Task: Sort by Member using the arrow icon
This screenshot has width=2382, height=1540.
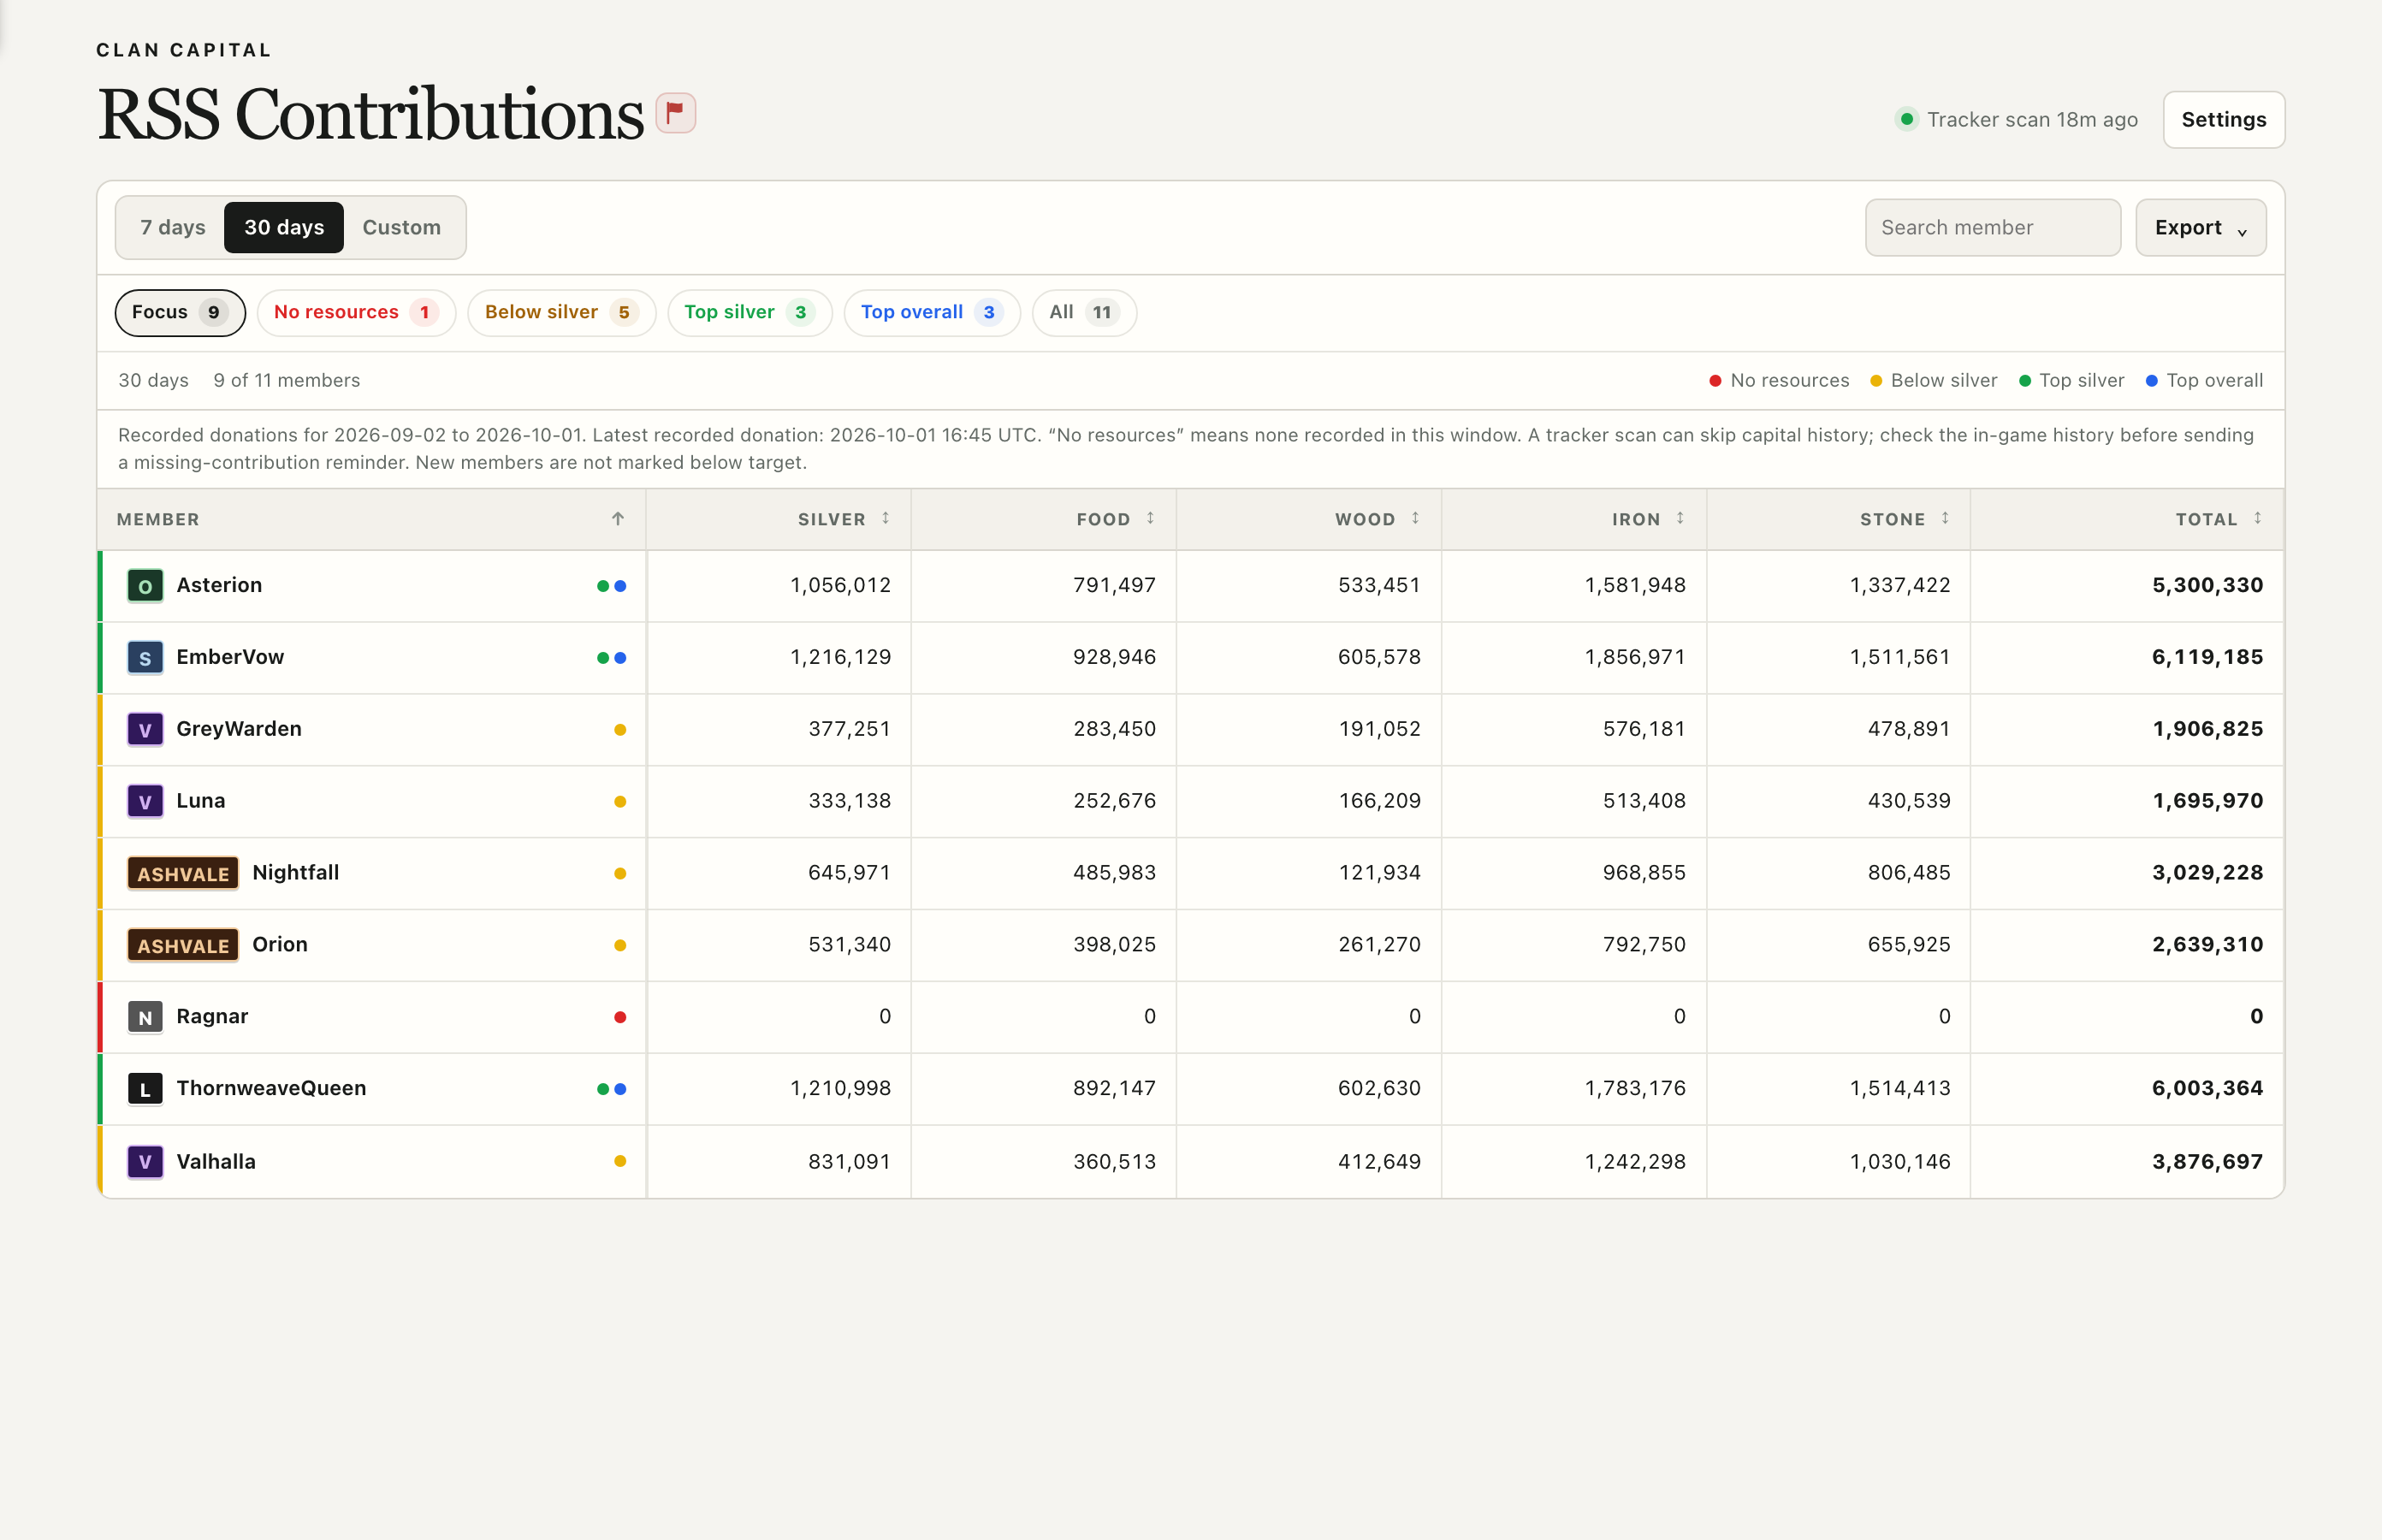Action: [618, 518]
